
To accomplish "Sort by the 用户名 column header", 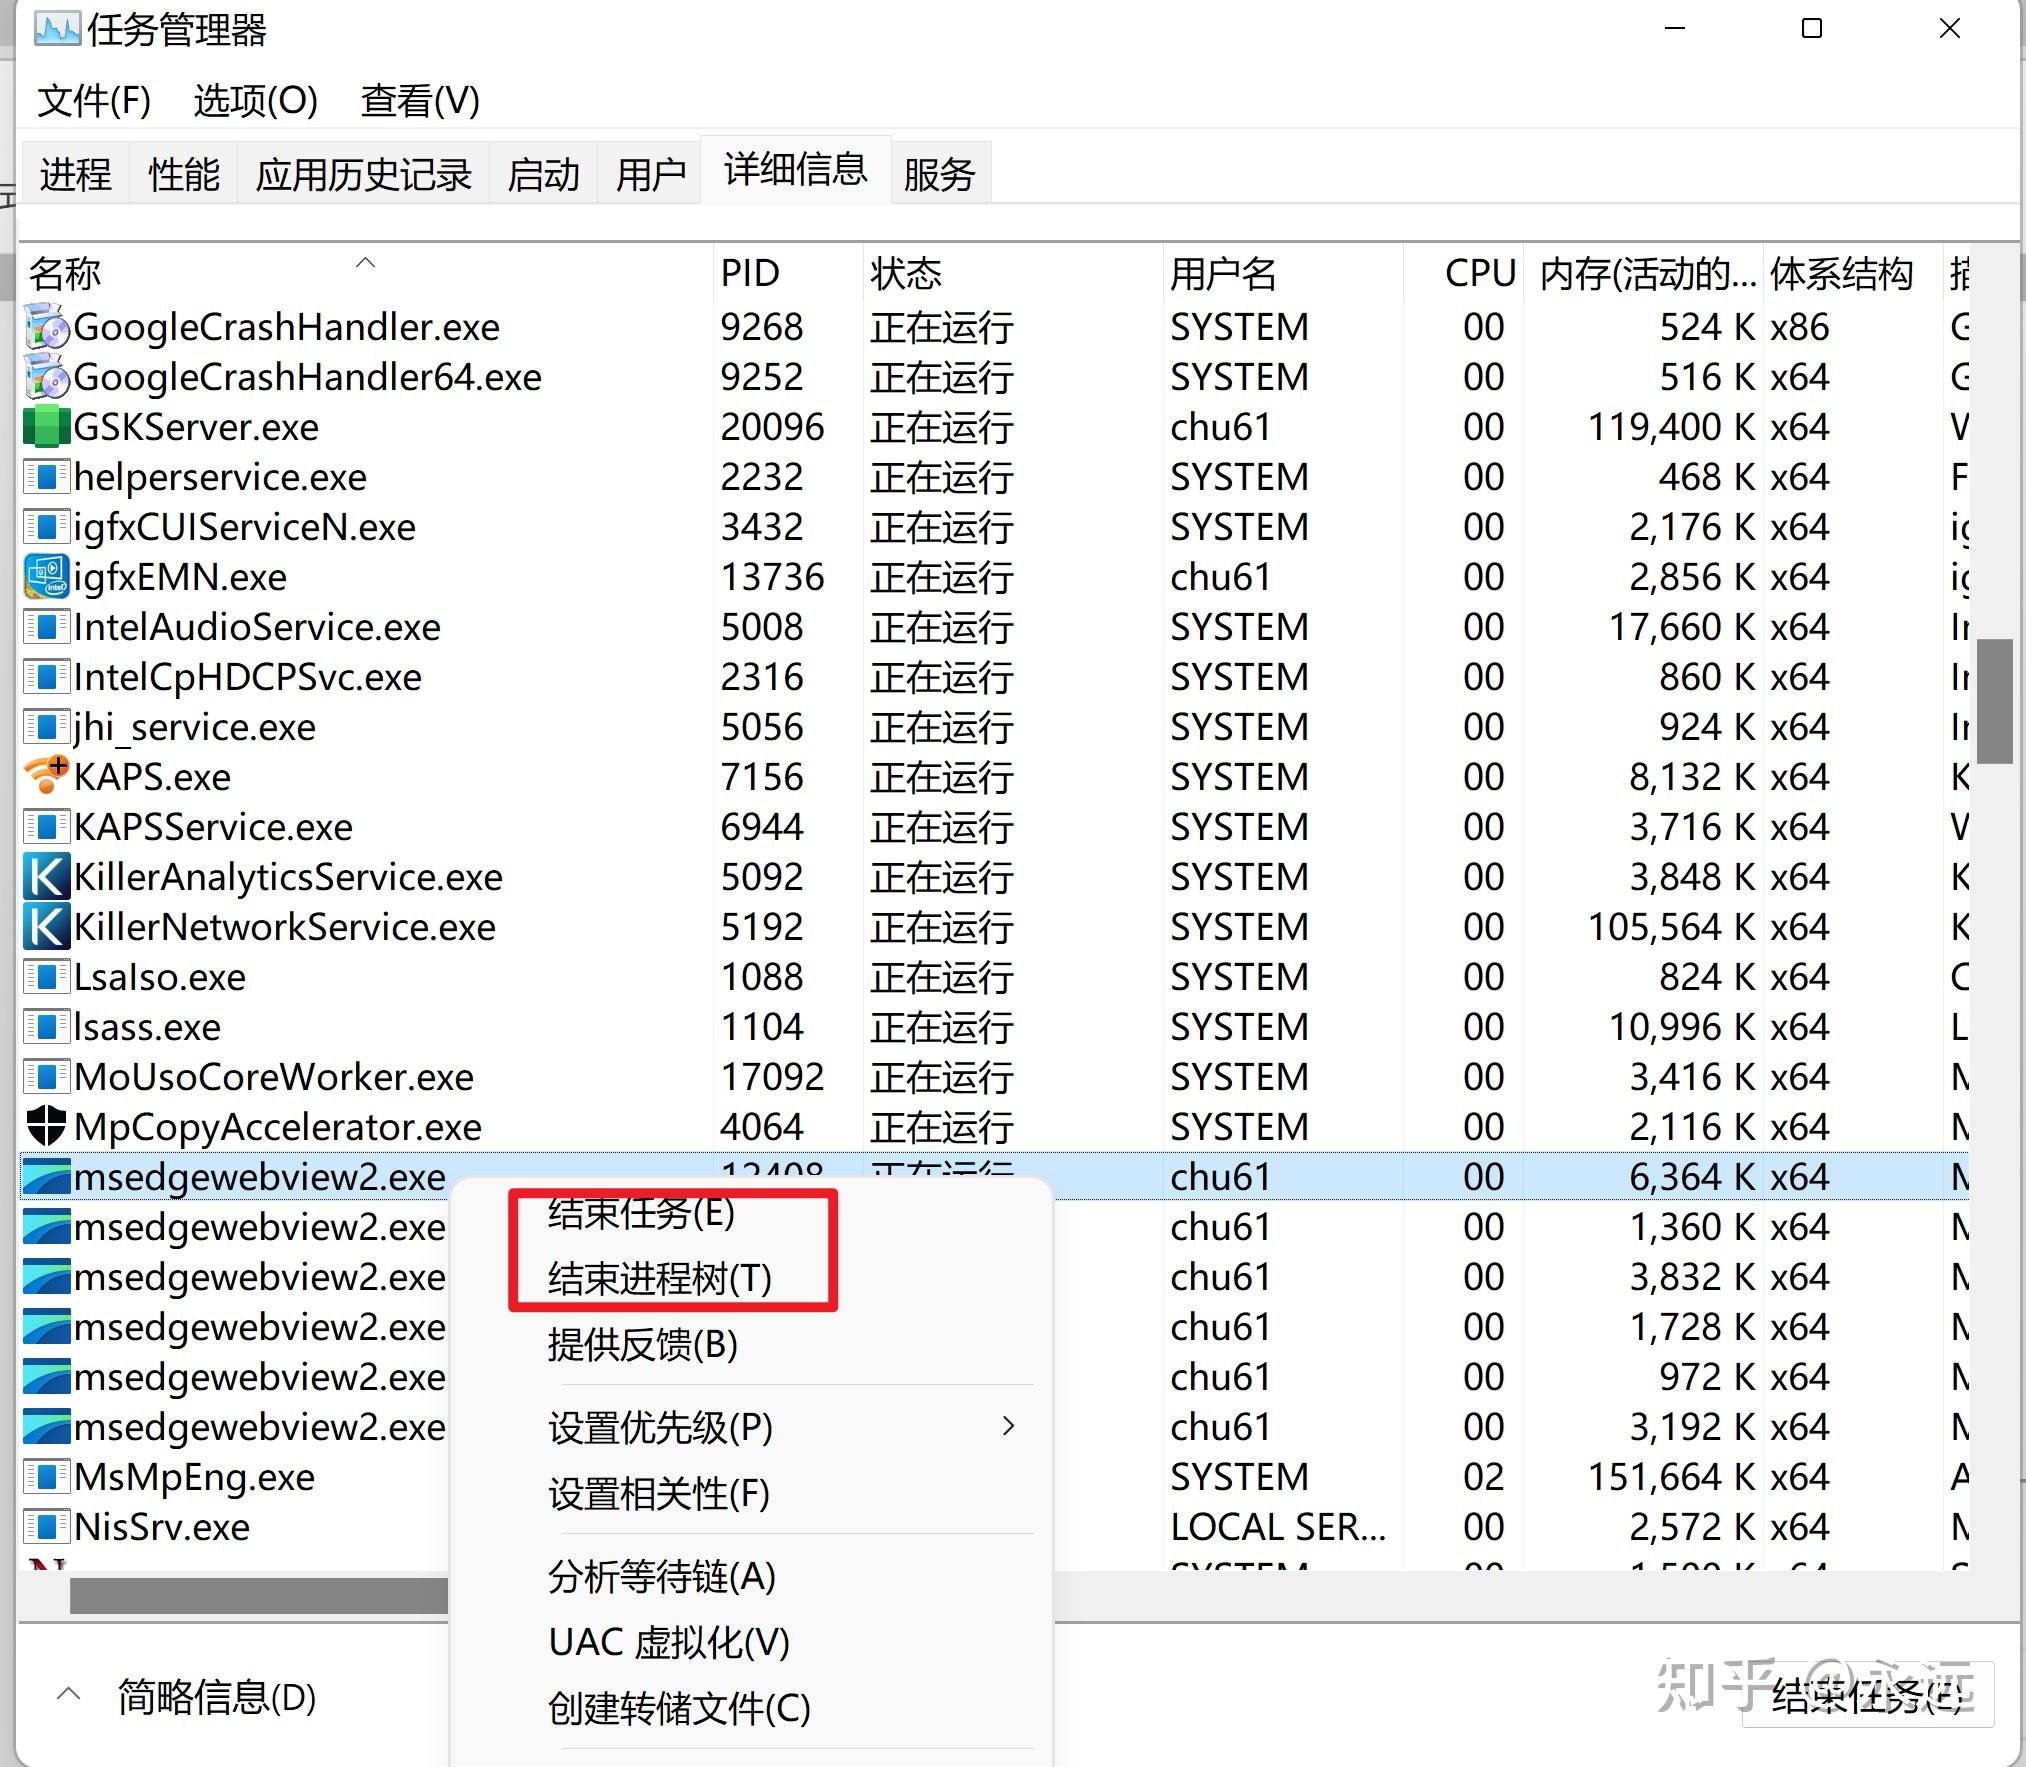I will pos(1283,272).
